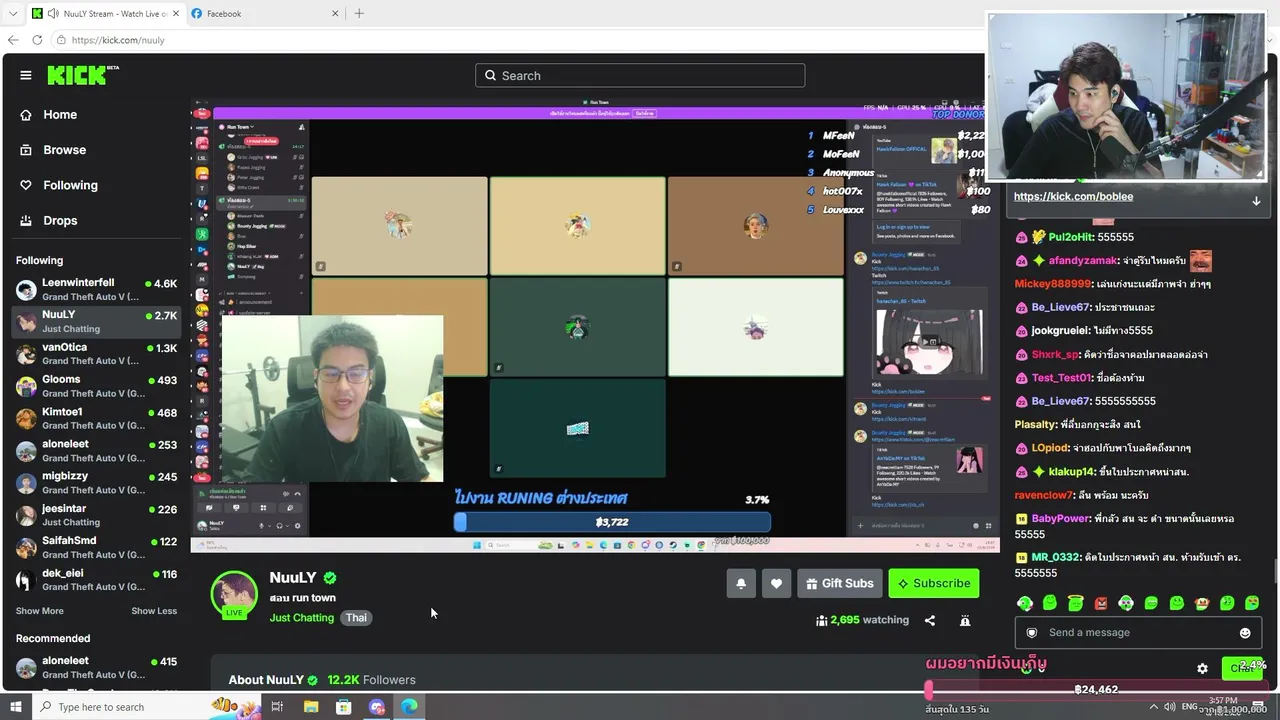Click the Gift Subs button
Viewport: 1280px width, 720px height.
click(x=840, y=584)
